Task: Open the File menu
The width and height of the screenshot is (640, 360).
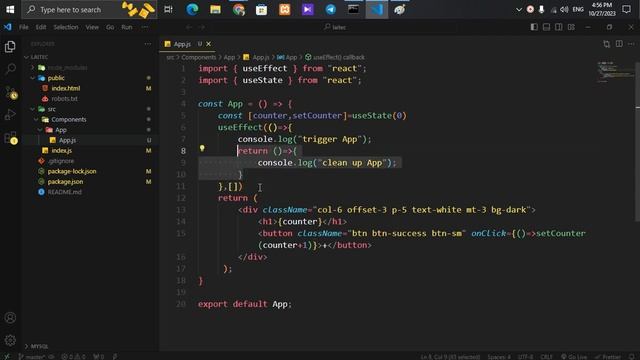Action: [24, 27]
